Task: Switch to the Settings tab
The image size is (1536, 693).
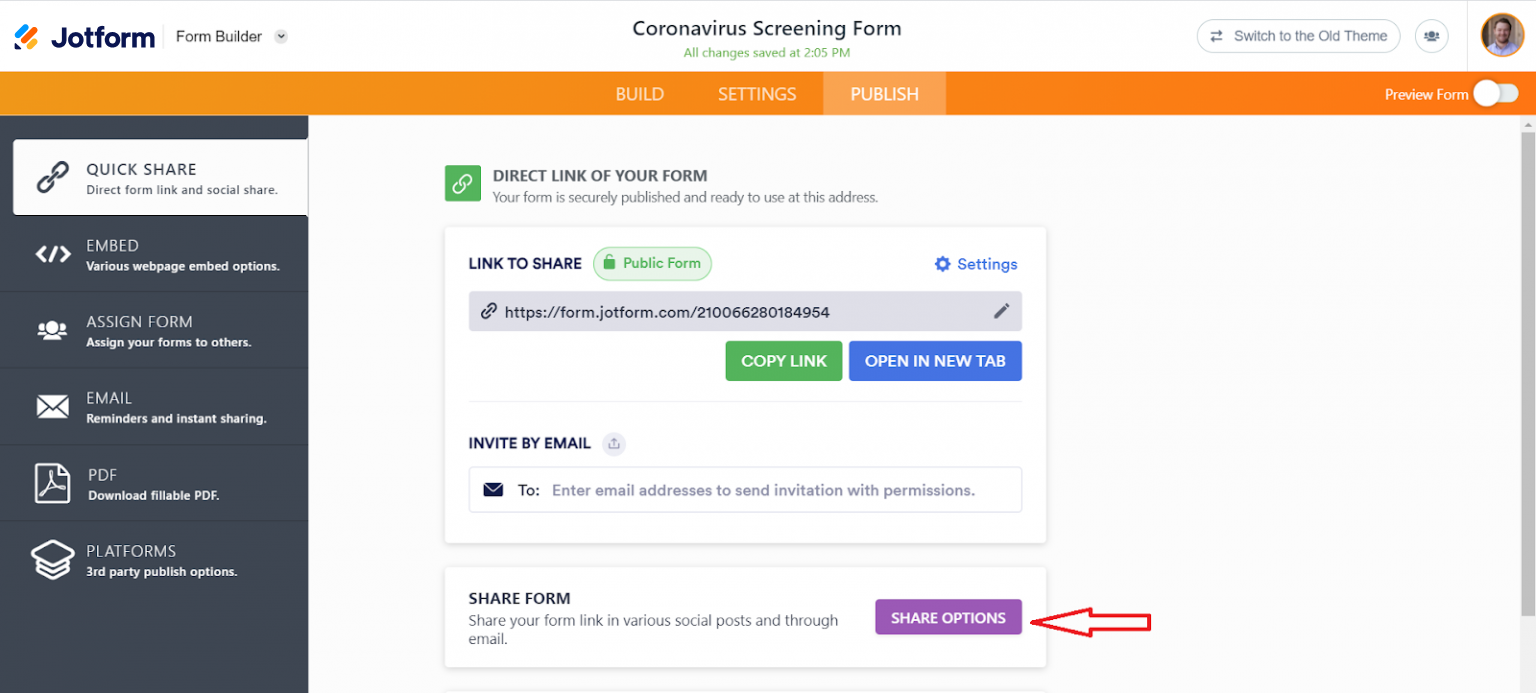Action: click(x=757, y=94)
